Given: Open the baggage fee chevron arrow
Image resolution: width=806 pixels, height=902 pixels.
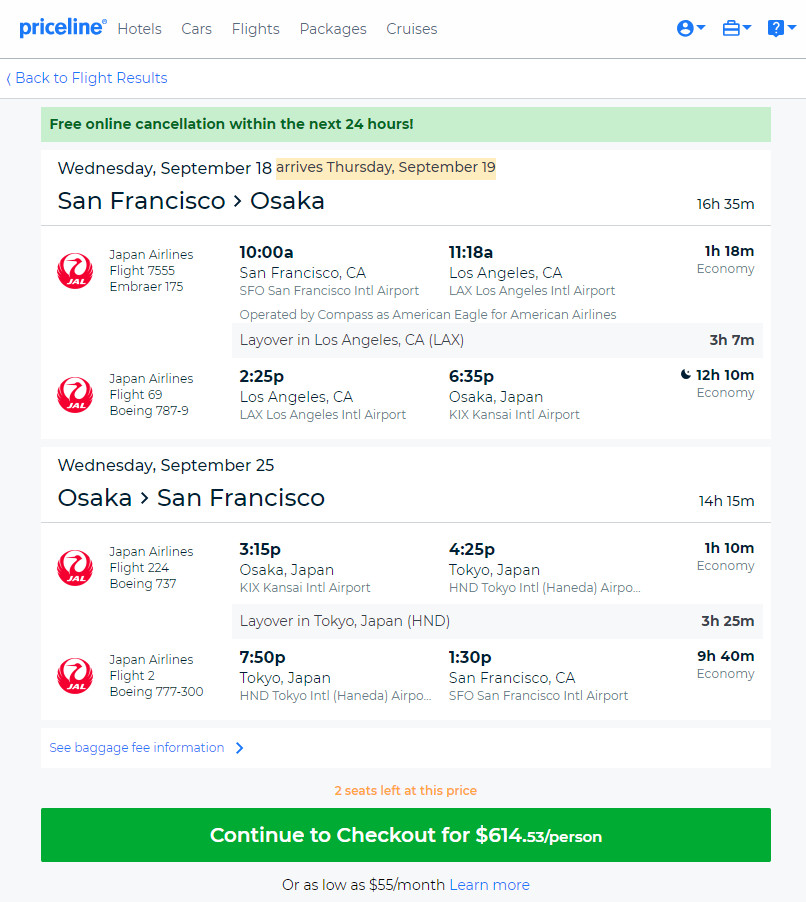Looking at the screenshot, I should pyautogui.click(x=240, y=748).
